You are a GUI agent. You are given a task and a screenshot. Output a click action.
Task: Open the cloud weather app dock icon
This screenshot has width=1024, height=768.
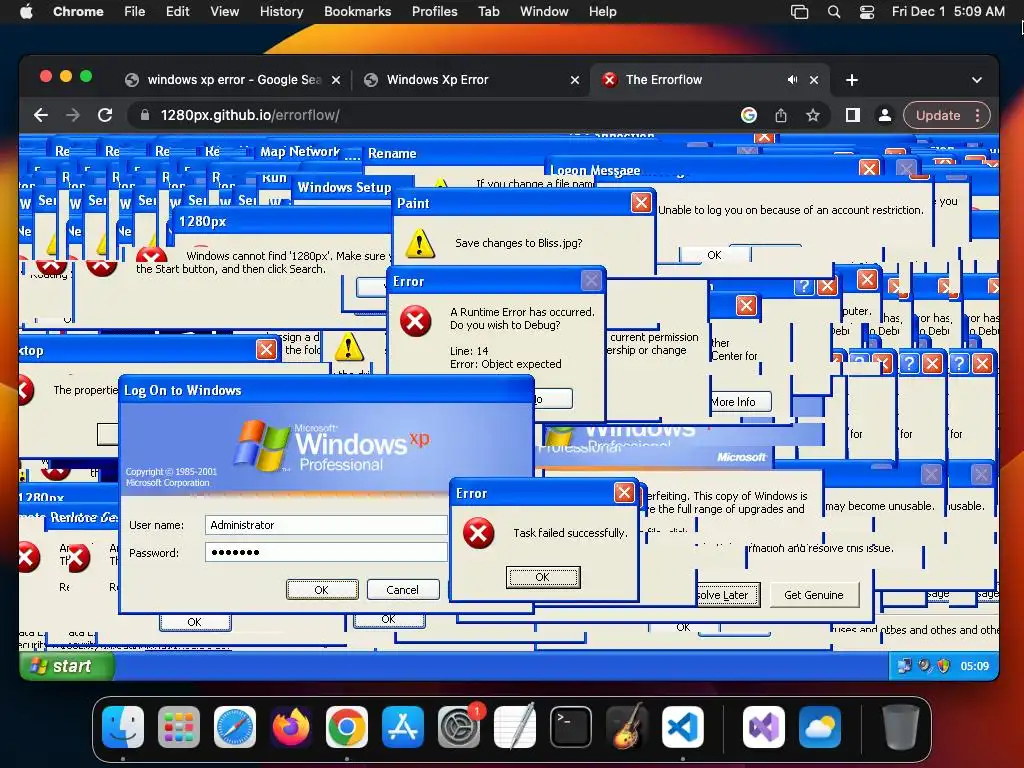(820, 727)
